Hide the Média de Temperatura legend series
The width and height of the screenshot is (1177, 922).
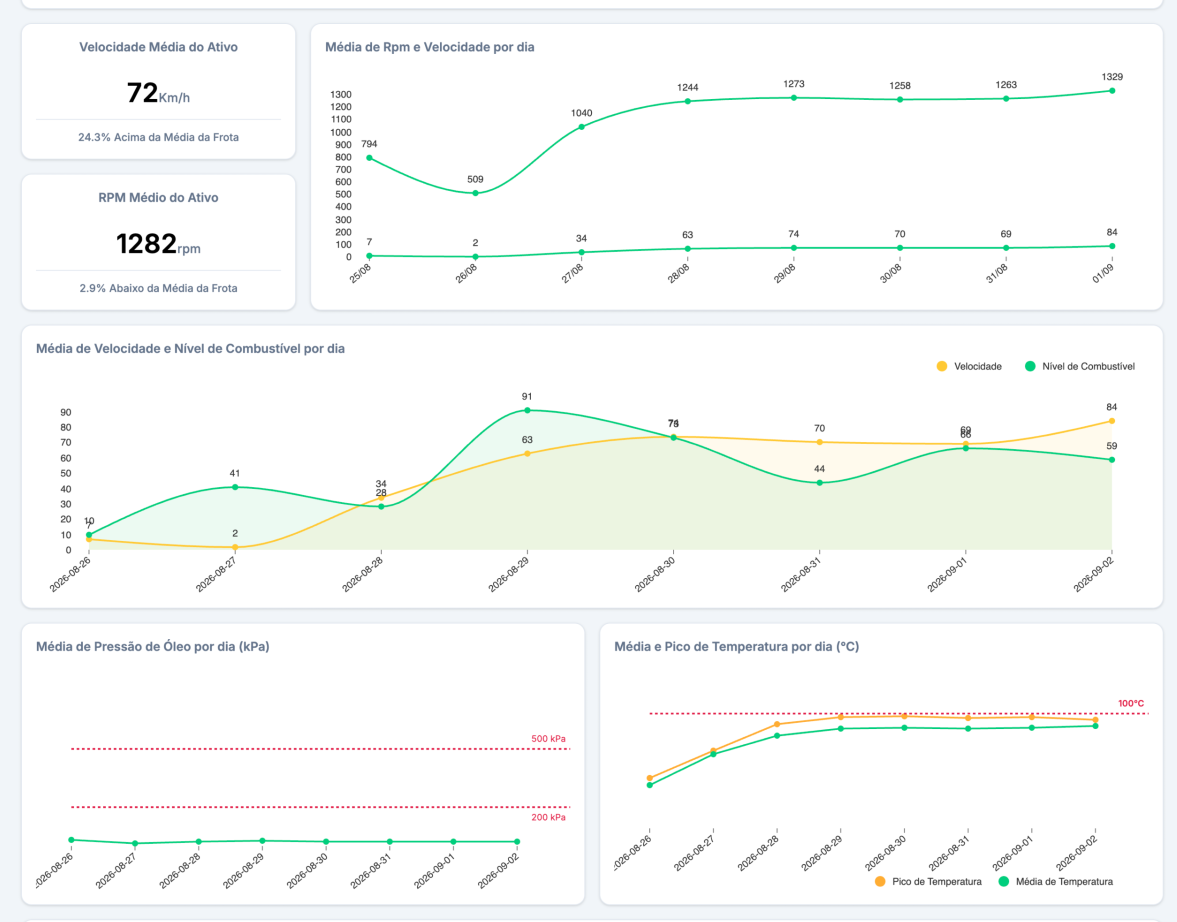pyautogui.click(x=1056, y=881)
